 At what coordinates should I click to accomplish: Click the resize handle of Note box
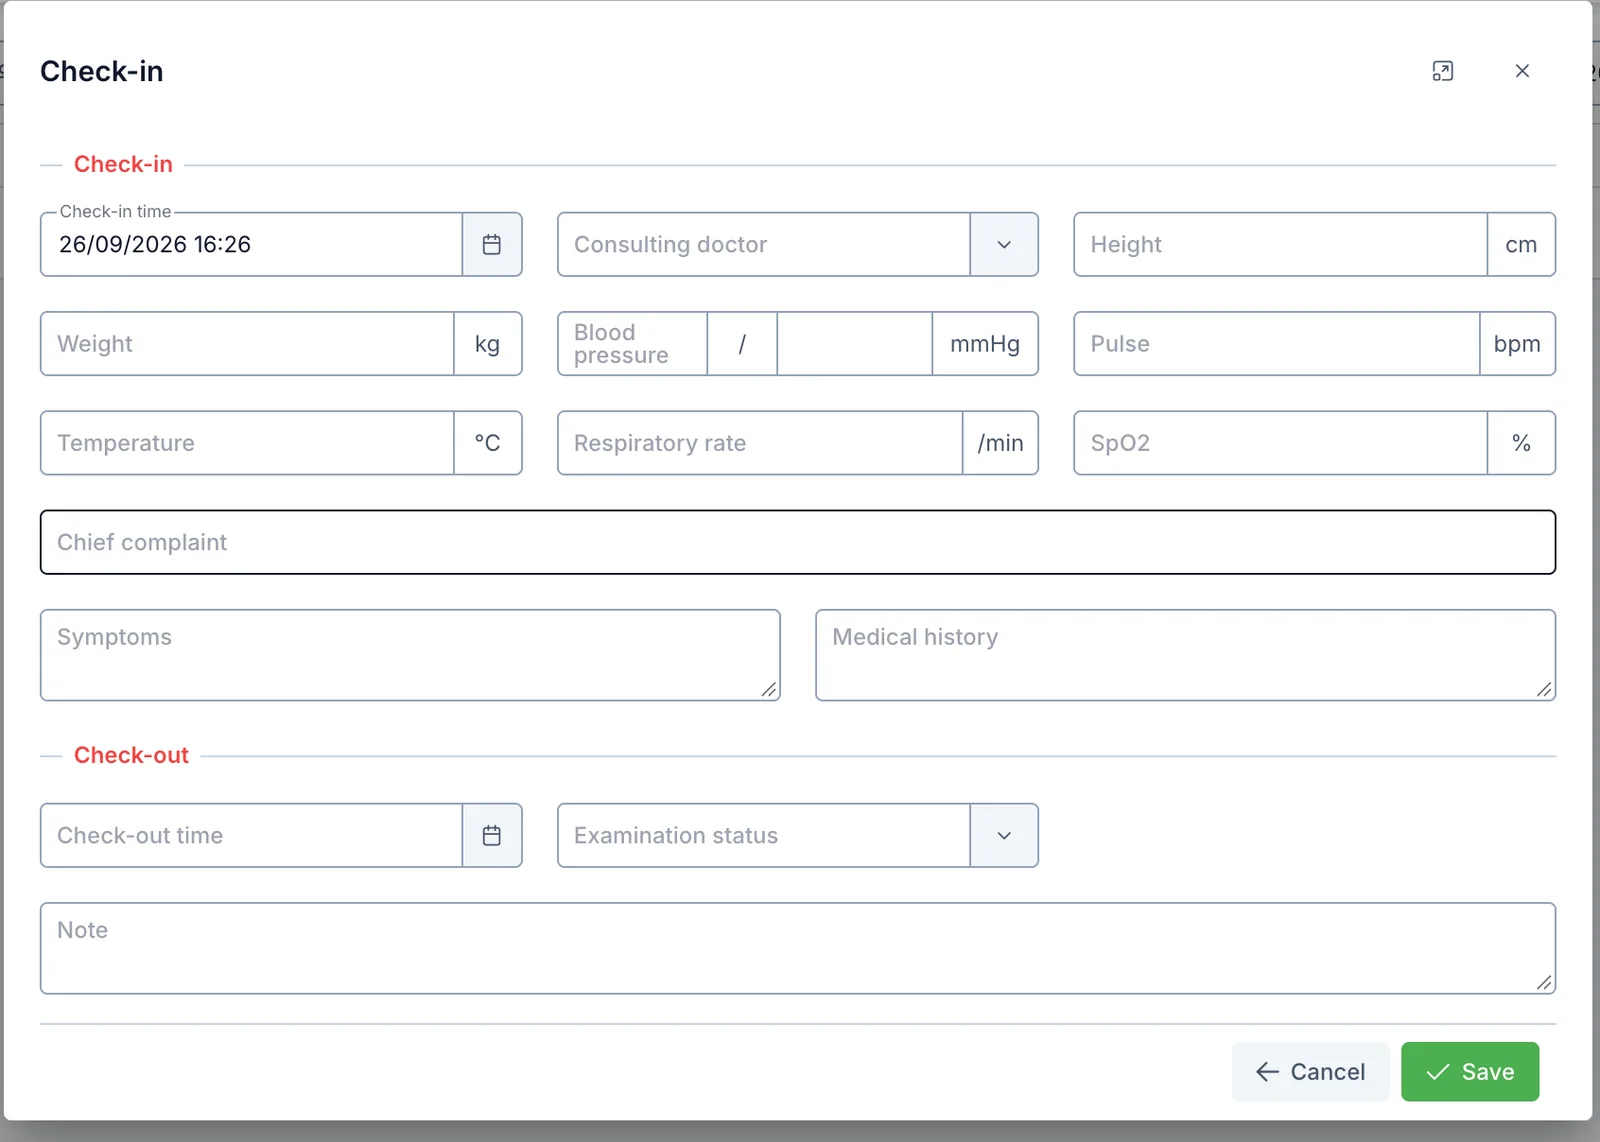click(x=1544, y=982)
